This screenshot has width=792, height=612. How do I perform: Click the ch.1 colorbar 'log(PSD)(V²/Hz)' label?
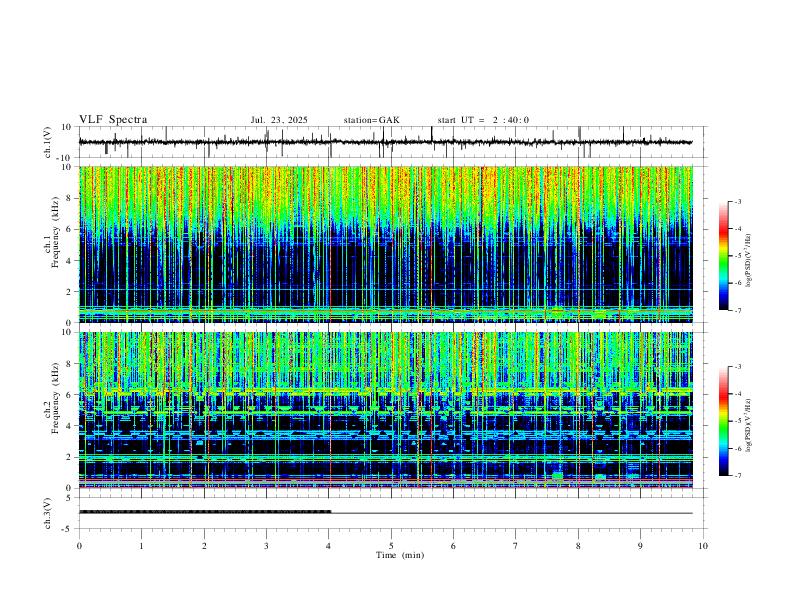coord(749,261)
